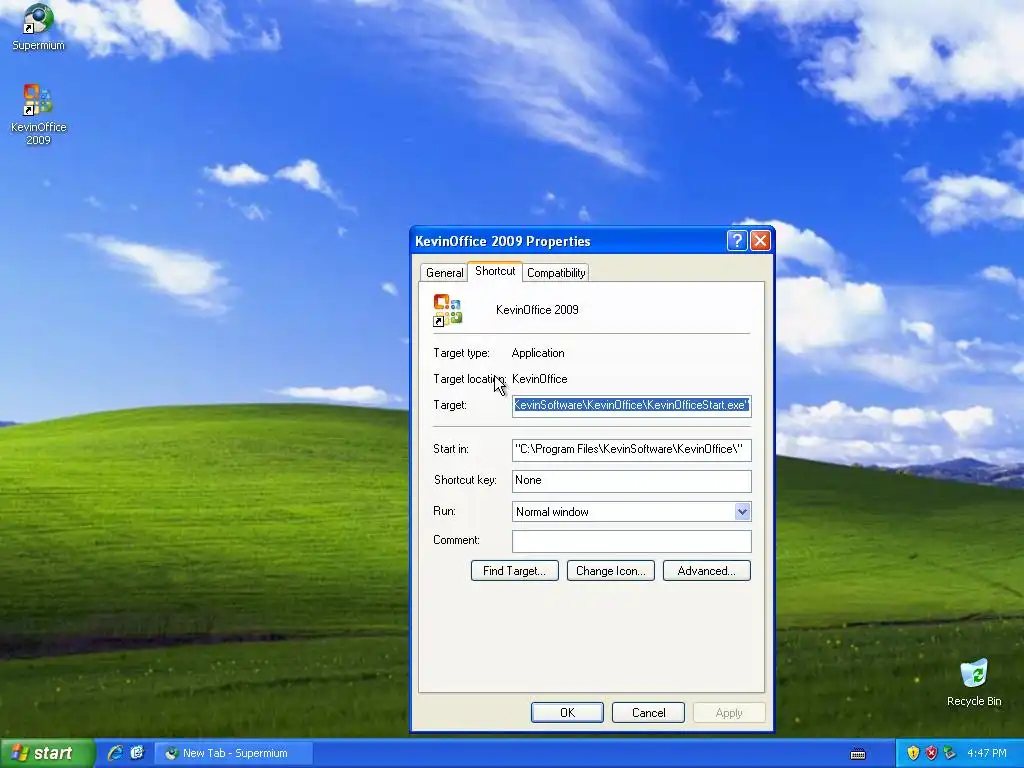Screen dimensions: 1024x768
Task: Click the Target location value KevinOffice
Action: (x=539, y=379)
